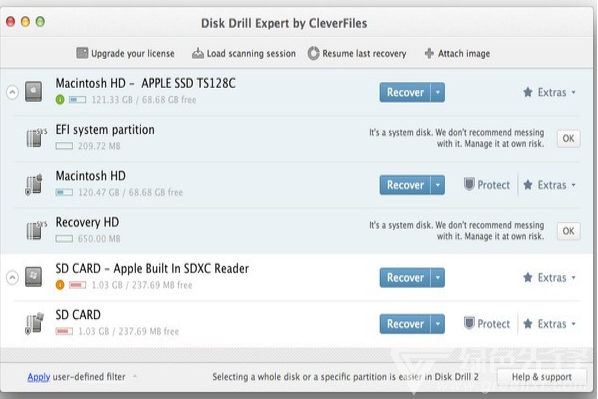Screen dimensions: 598x399
Task: Dismiss EFI system partition warning with OK
Action: (x=568, y=138)
